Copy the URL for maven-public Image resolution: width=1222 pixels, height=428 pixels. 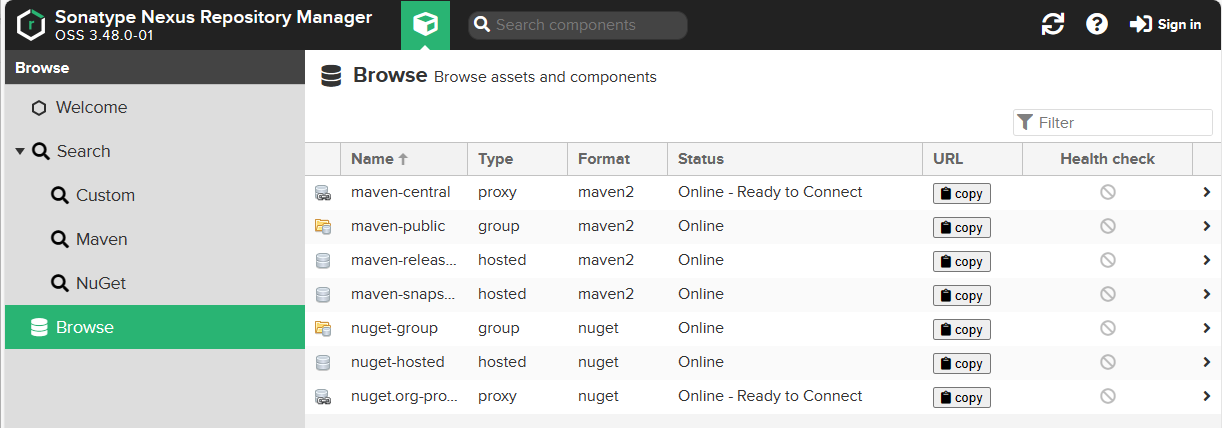(961, 228)
